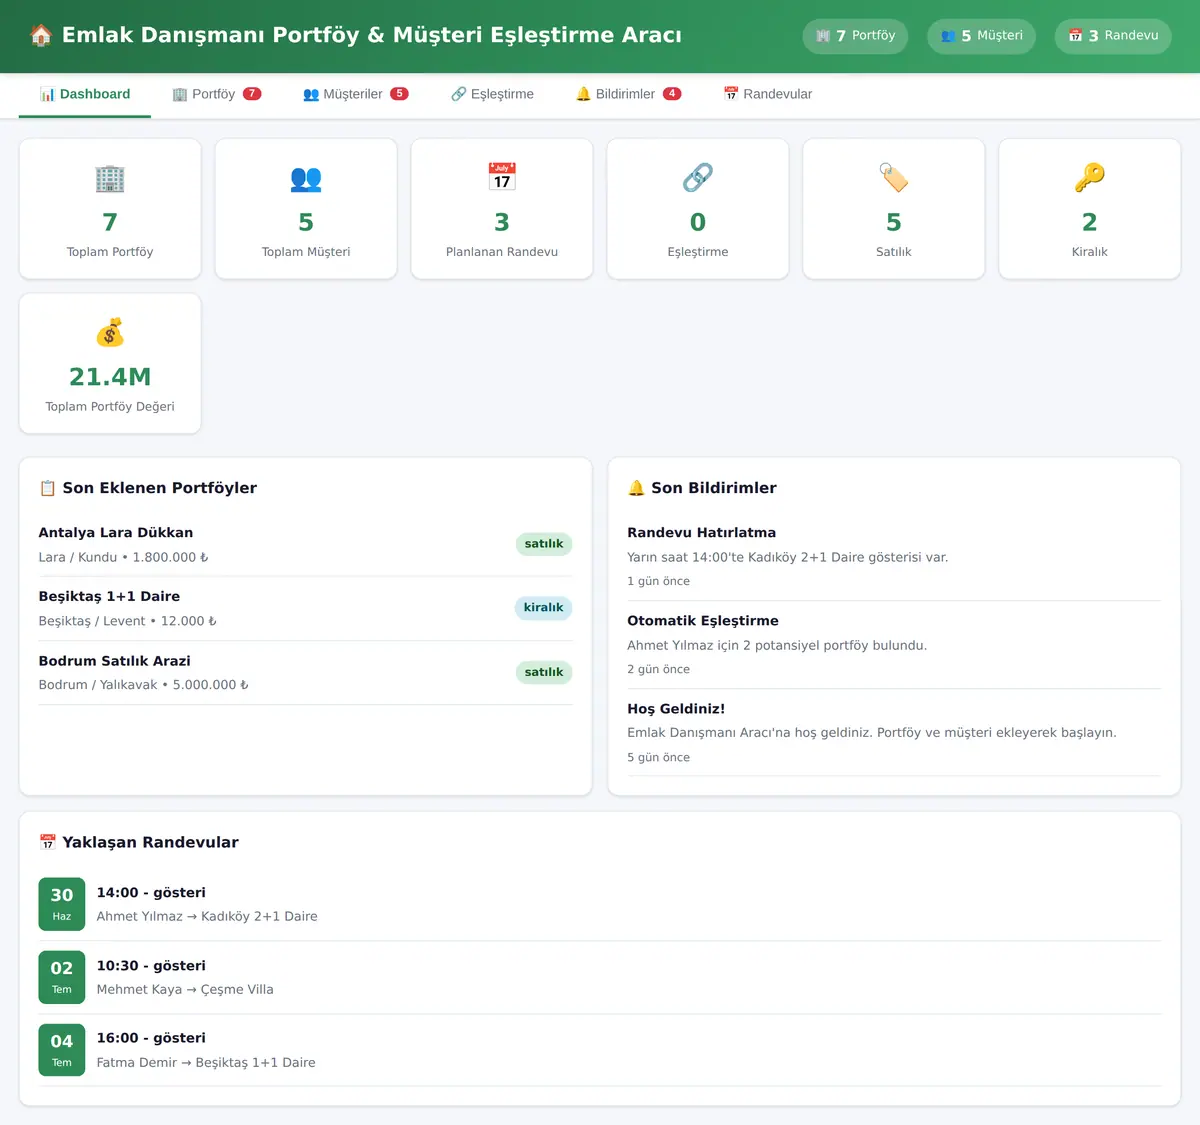
Task: Switch to the Portföy tab
Action: click(x=216, y=94)
